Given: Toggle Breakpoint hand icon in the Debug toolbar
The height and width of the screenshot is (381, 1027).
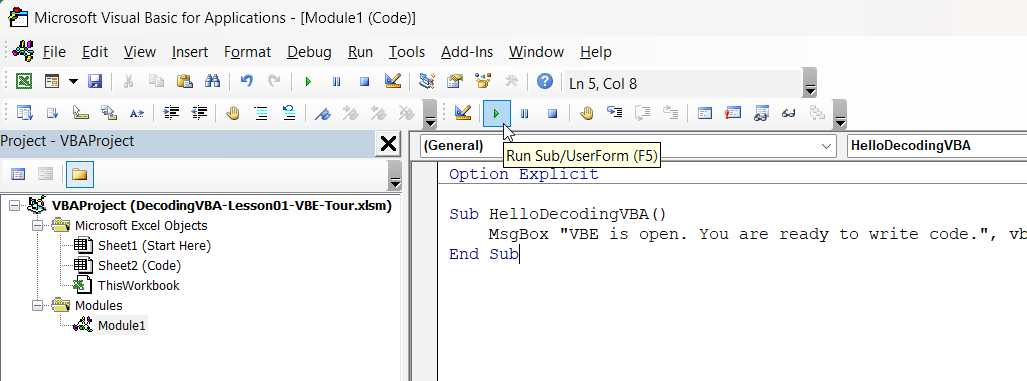Looking at the screenshot, I should [x=586, y=113].
